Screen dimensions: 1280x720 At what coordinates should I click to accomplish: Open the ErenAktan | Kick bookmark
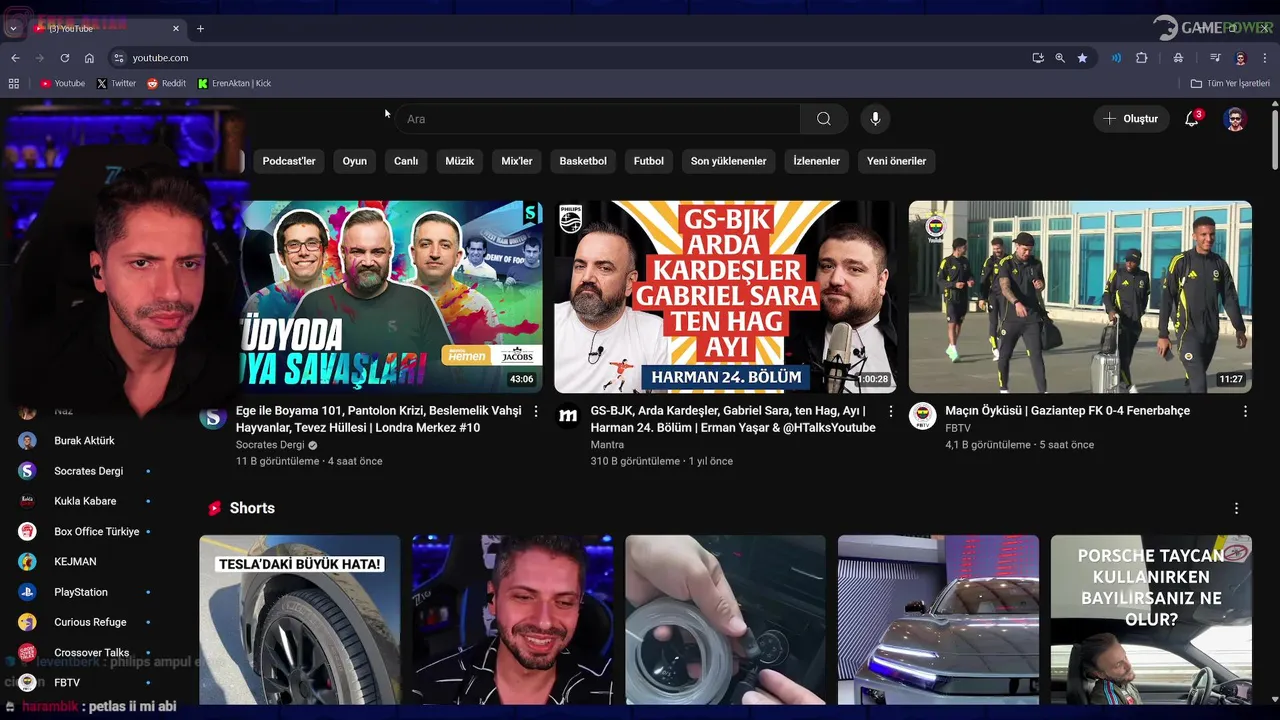point(235,83)
